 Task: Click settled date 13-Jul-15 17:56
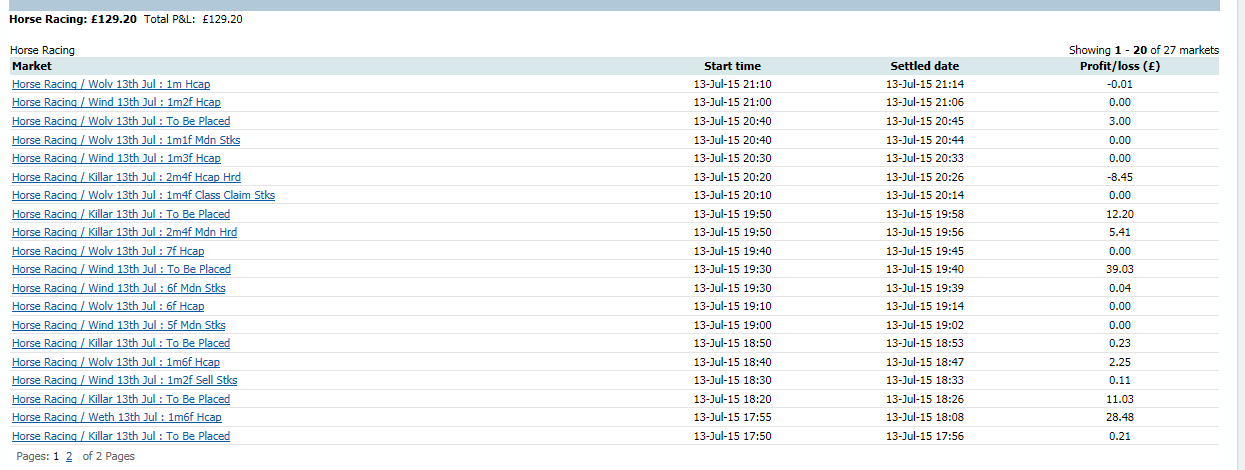[x=925, y=436]
